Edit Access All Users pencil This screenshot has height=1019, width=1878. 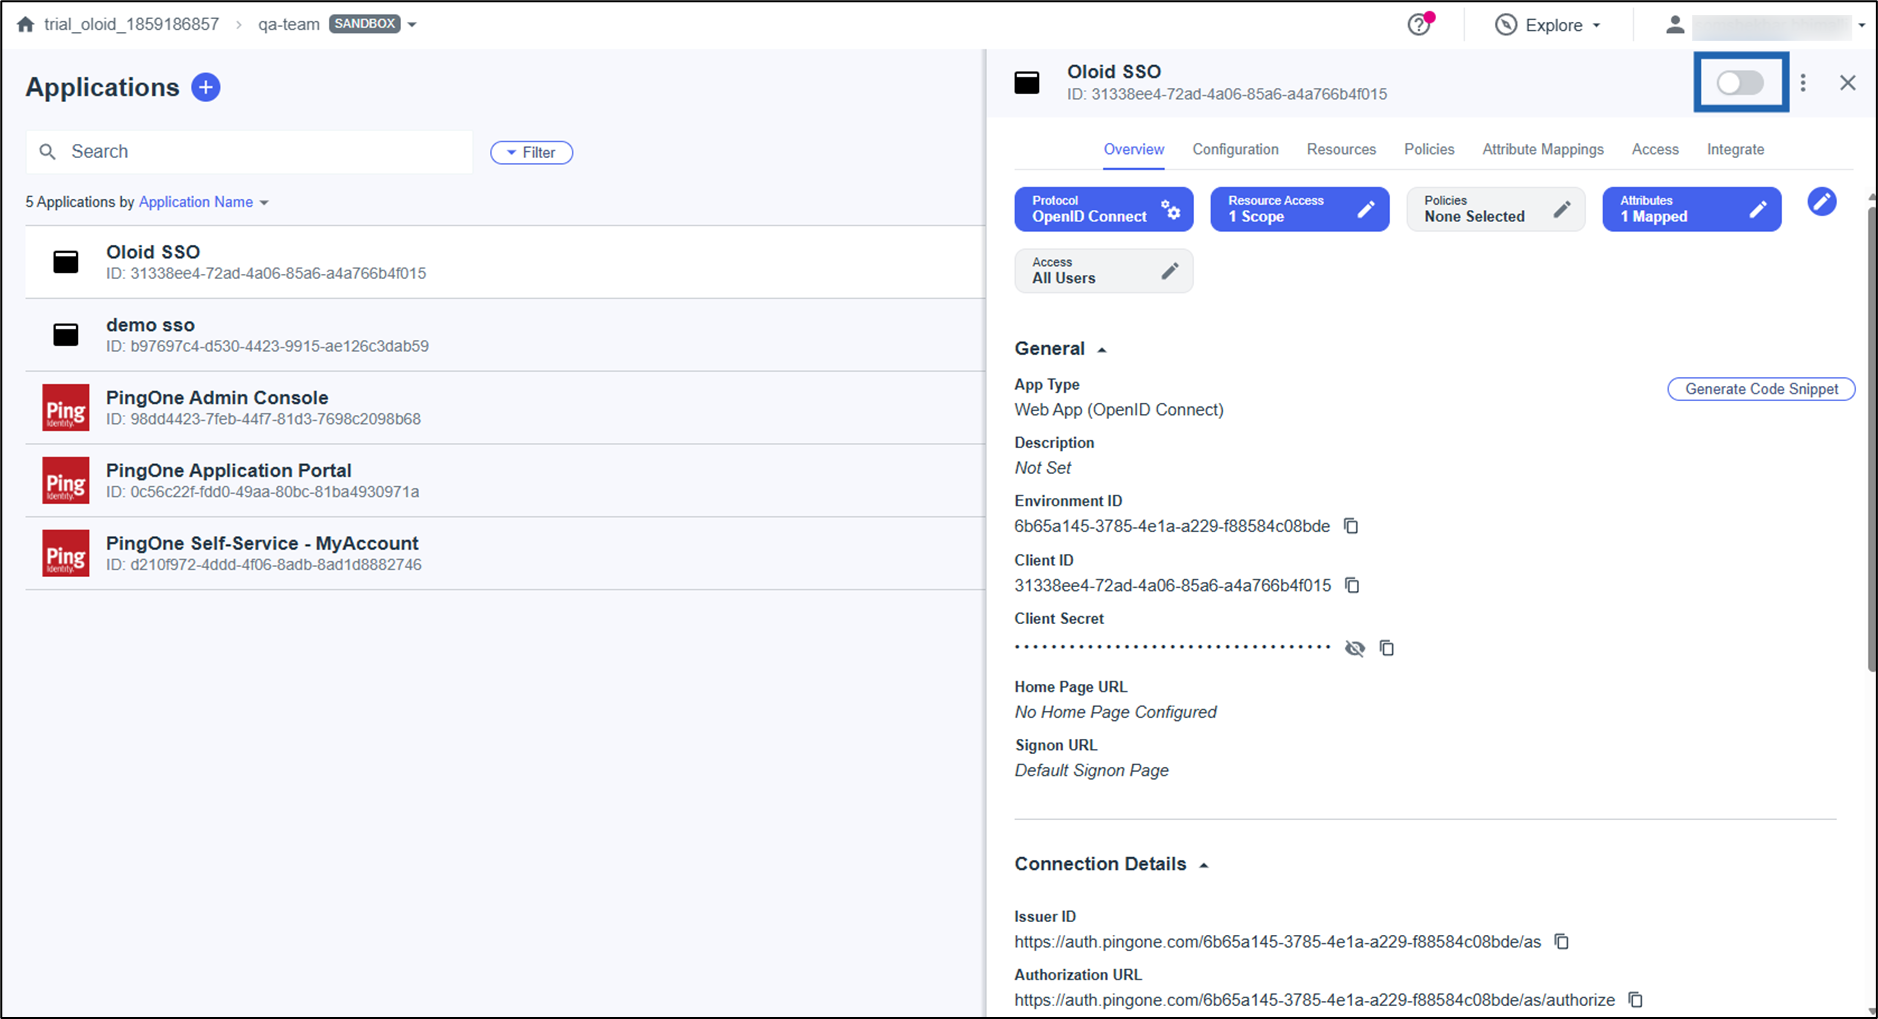click(x=1170, y=271)
